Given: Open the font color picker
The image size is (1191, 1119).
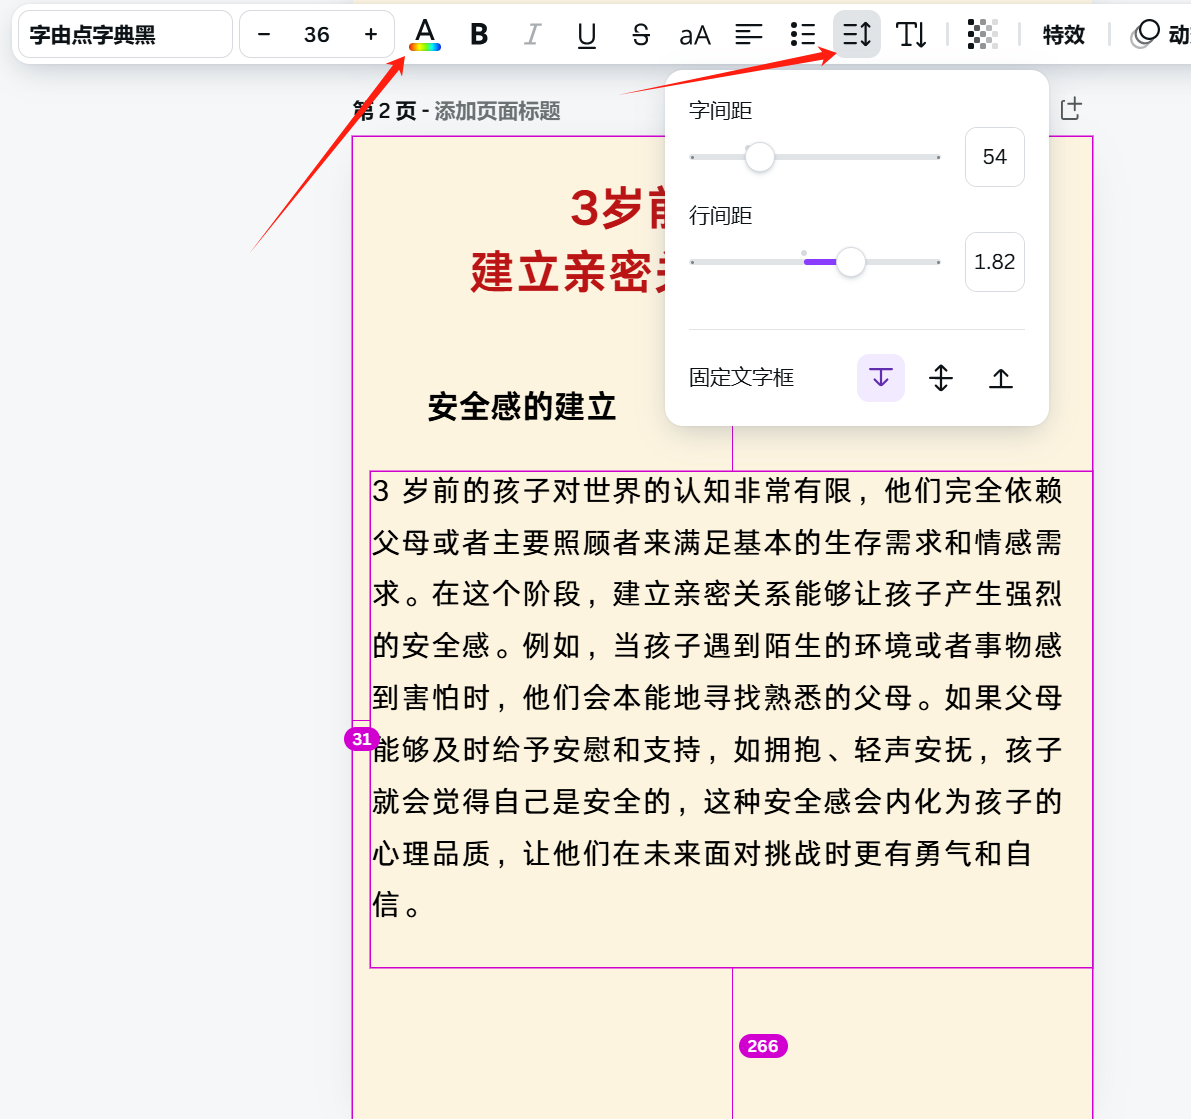Looking at the screenshot, I should (424, 34).
